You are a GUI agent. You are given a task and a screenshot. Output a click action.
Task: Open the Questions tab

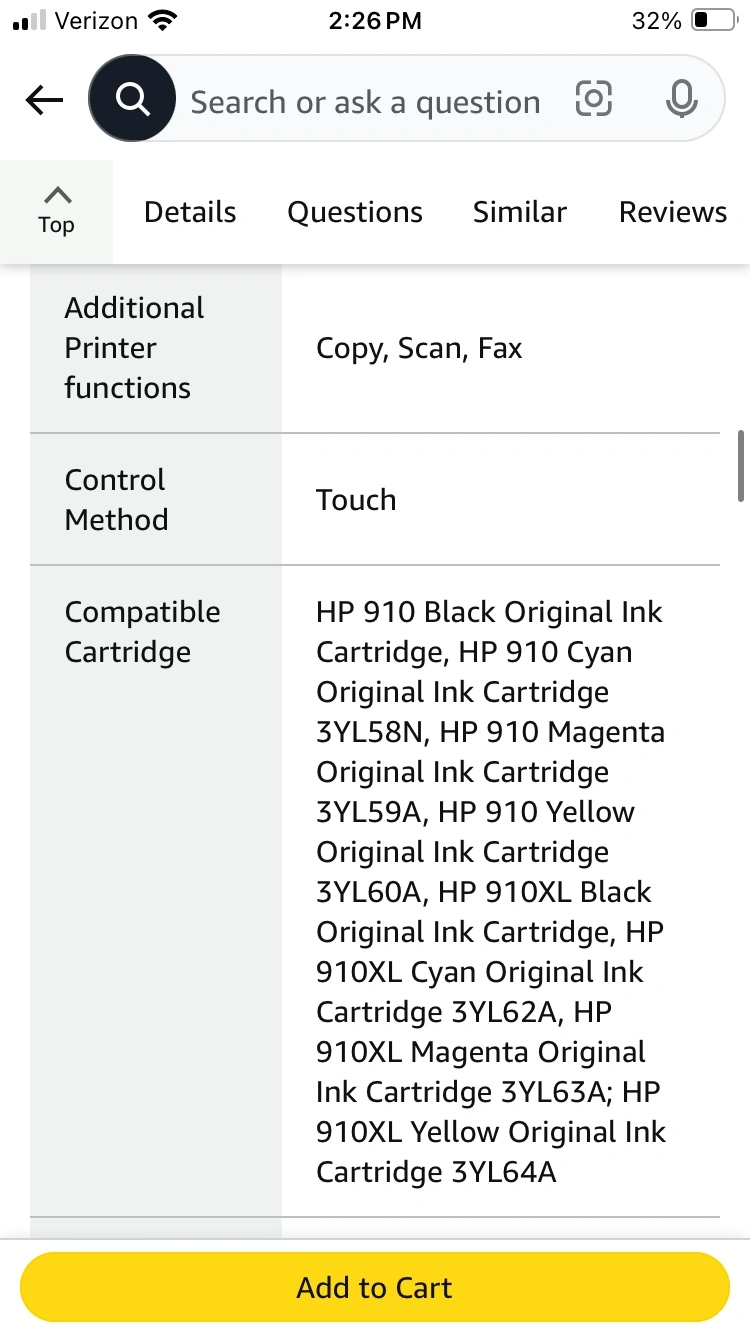click(355, 212)
